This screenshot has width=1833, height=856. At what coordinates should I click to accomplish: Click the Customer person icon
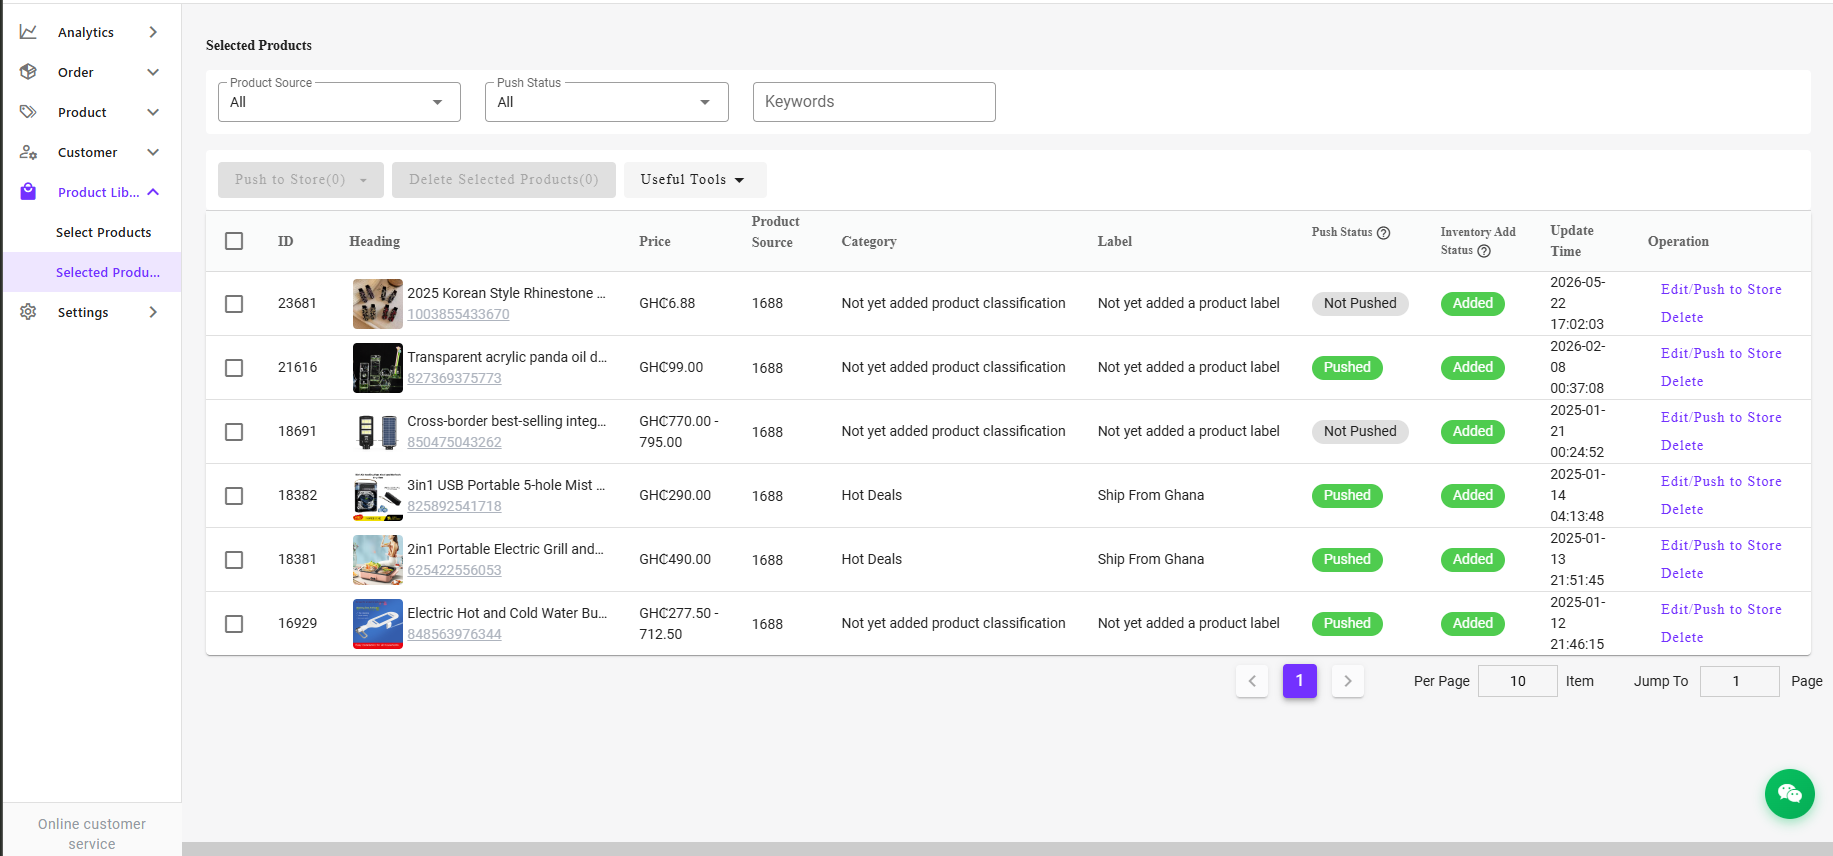pyautogui.click(x=28, y=152)
